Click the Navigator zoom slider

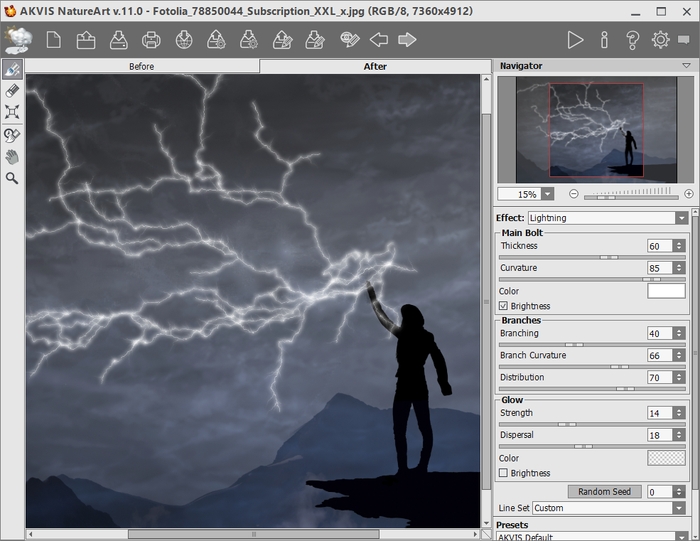click(x=631, y=196)
